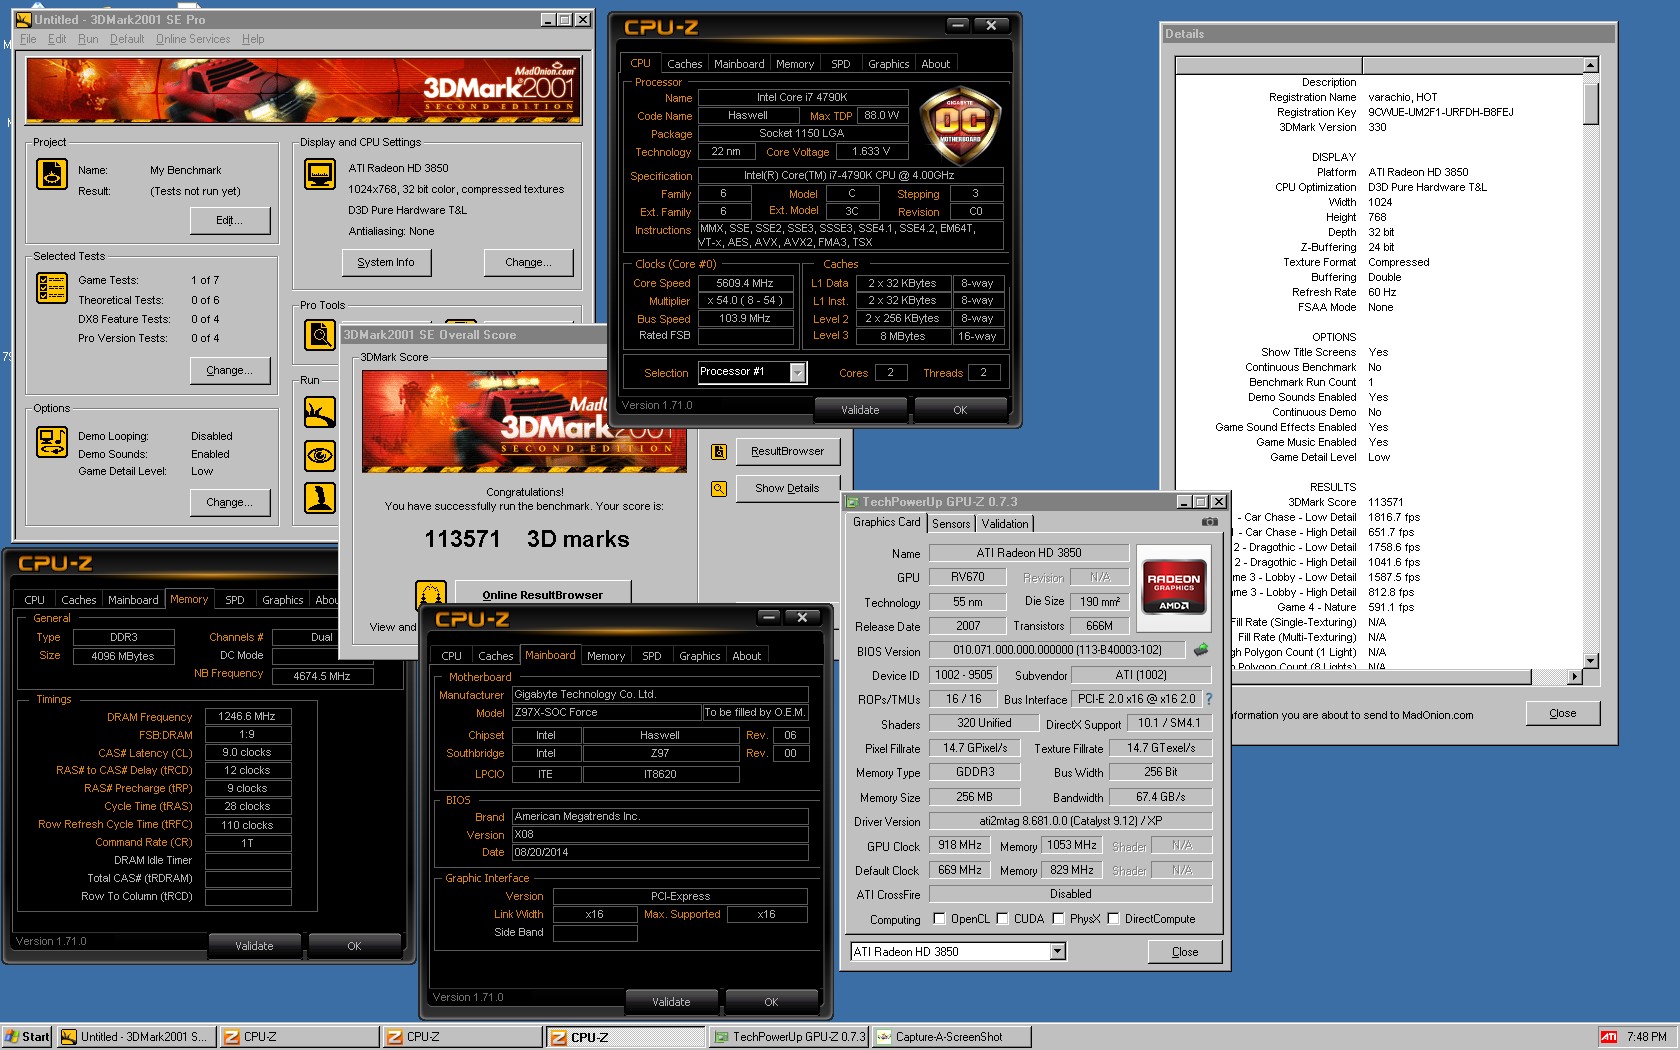Open the Run menu in 3DMark2001
1680x1050 pixels.
[88, 39]
